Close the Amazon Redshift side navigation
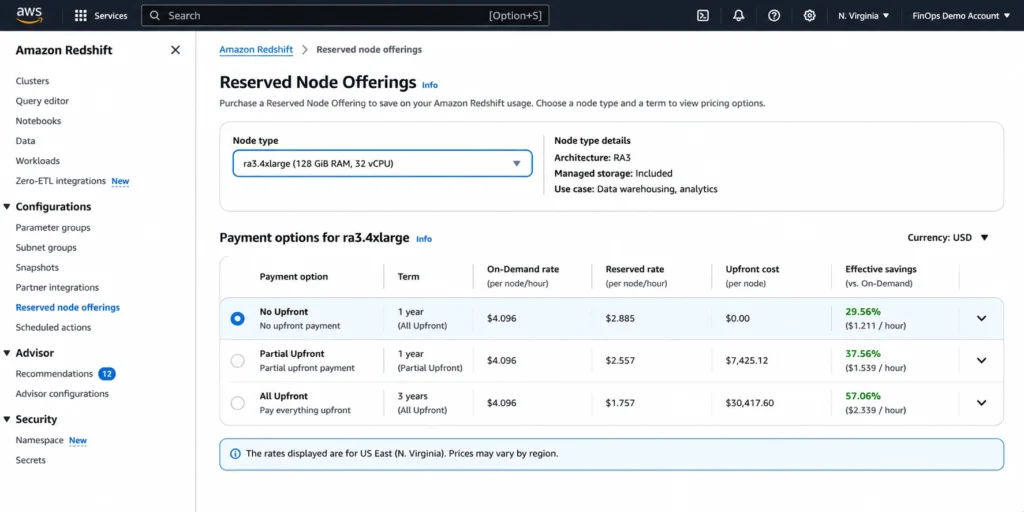Screen dimensions: 1024x512 [175, 50]
